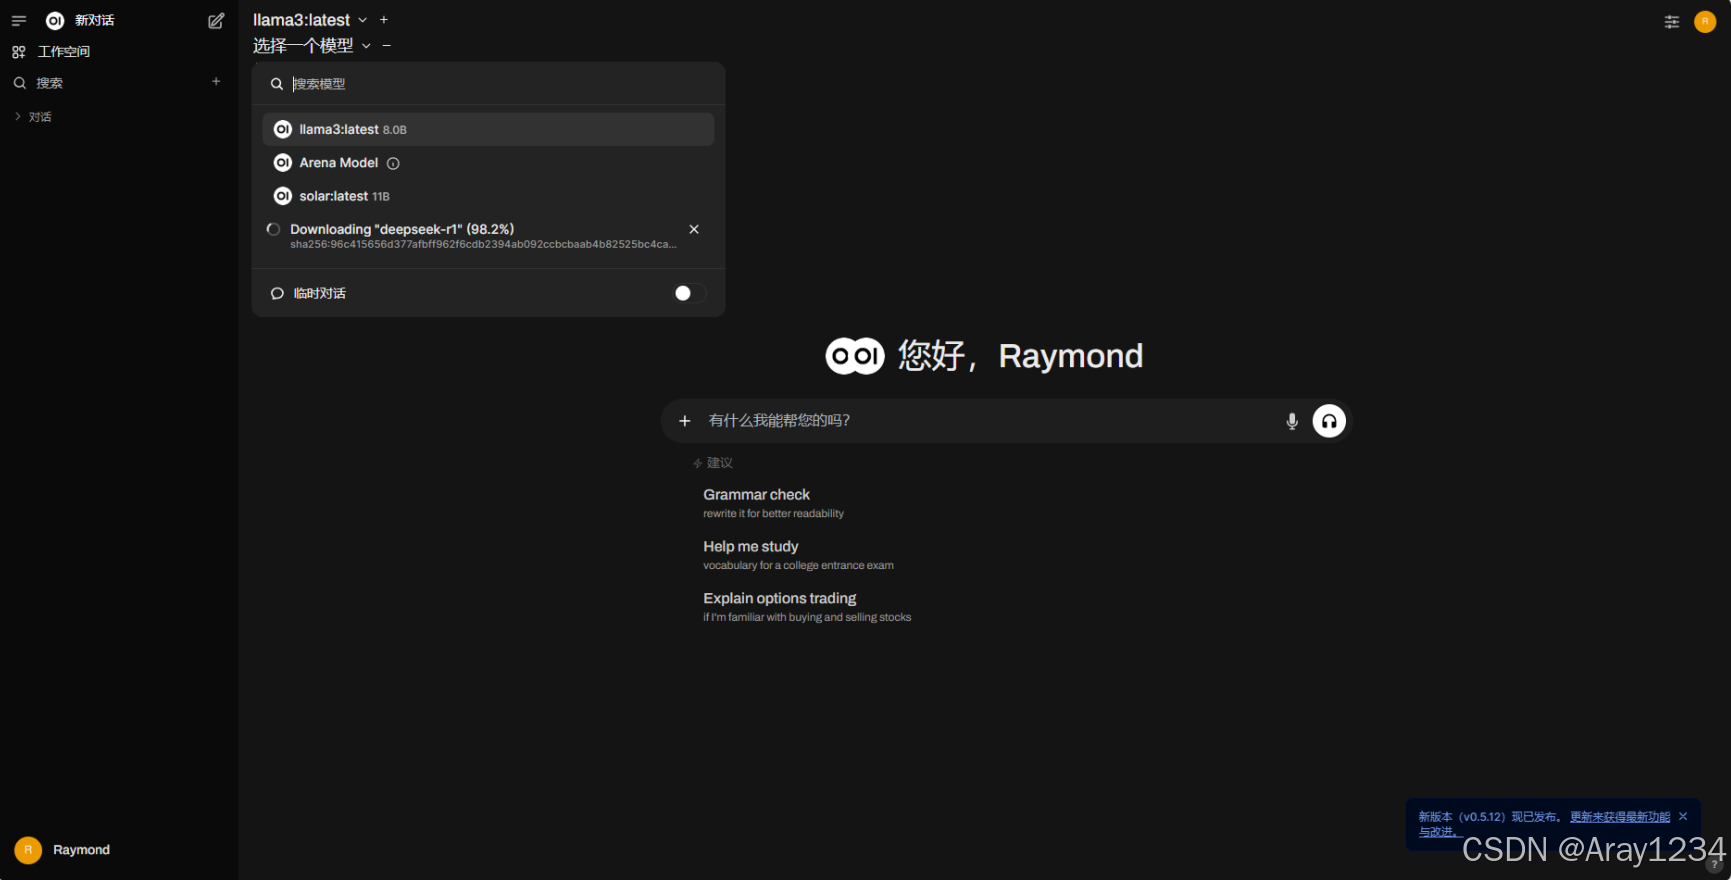The height and width of the screenshot is (880, 1731).
Task: Cancel the deepseek-r1 download
Action: point(694,229)
